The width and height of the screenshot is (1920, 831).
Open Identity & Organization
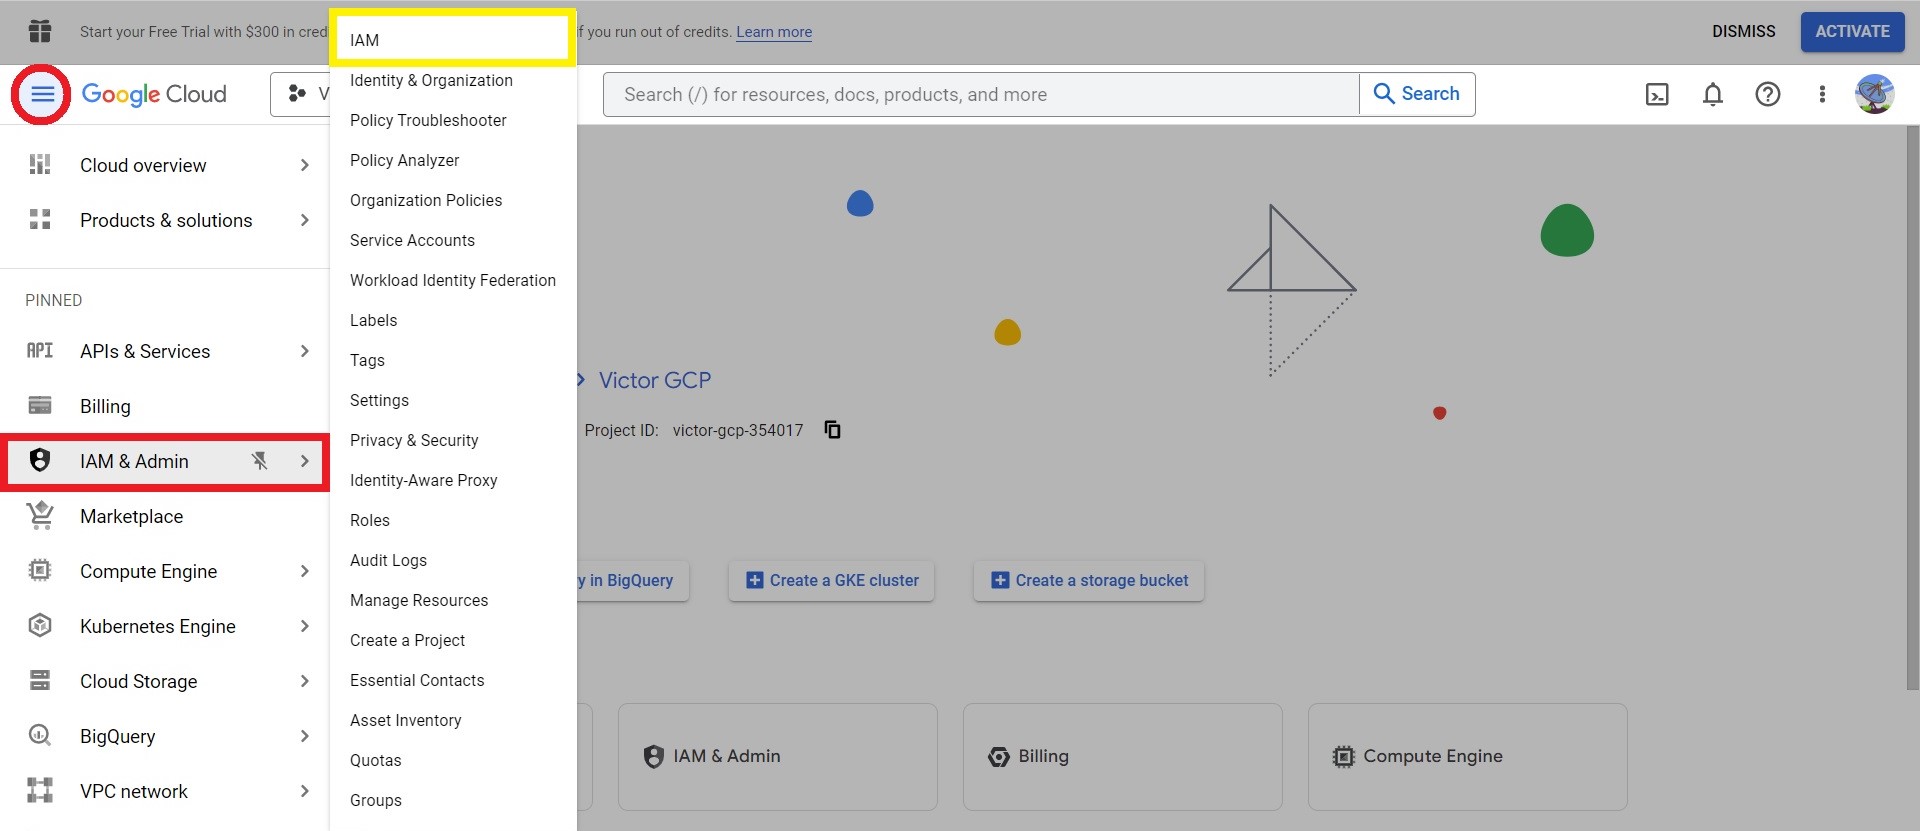coord(453,80)
